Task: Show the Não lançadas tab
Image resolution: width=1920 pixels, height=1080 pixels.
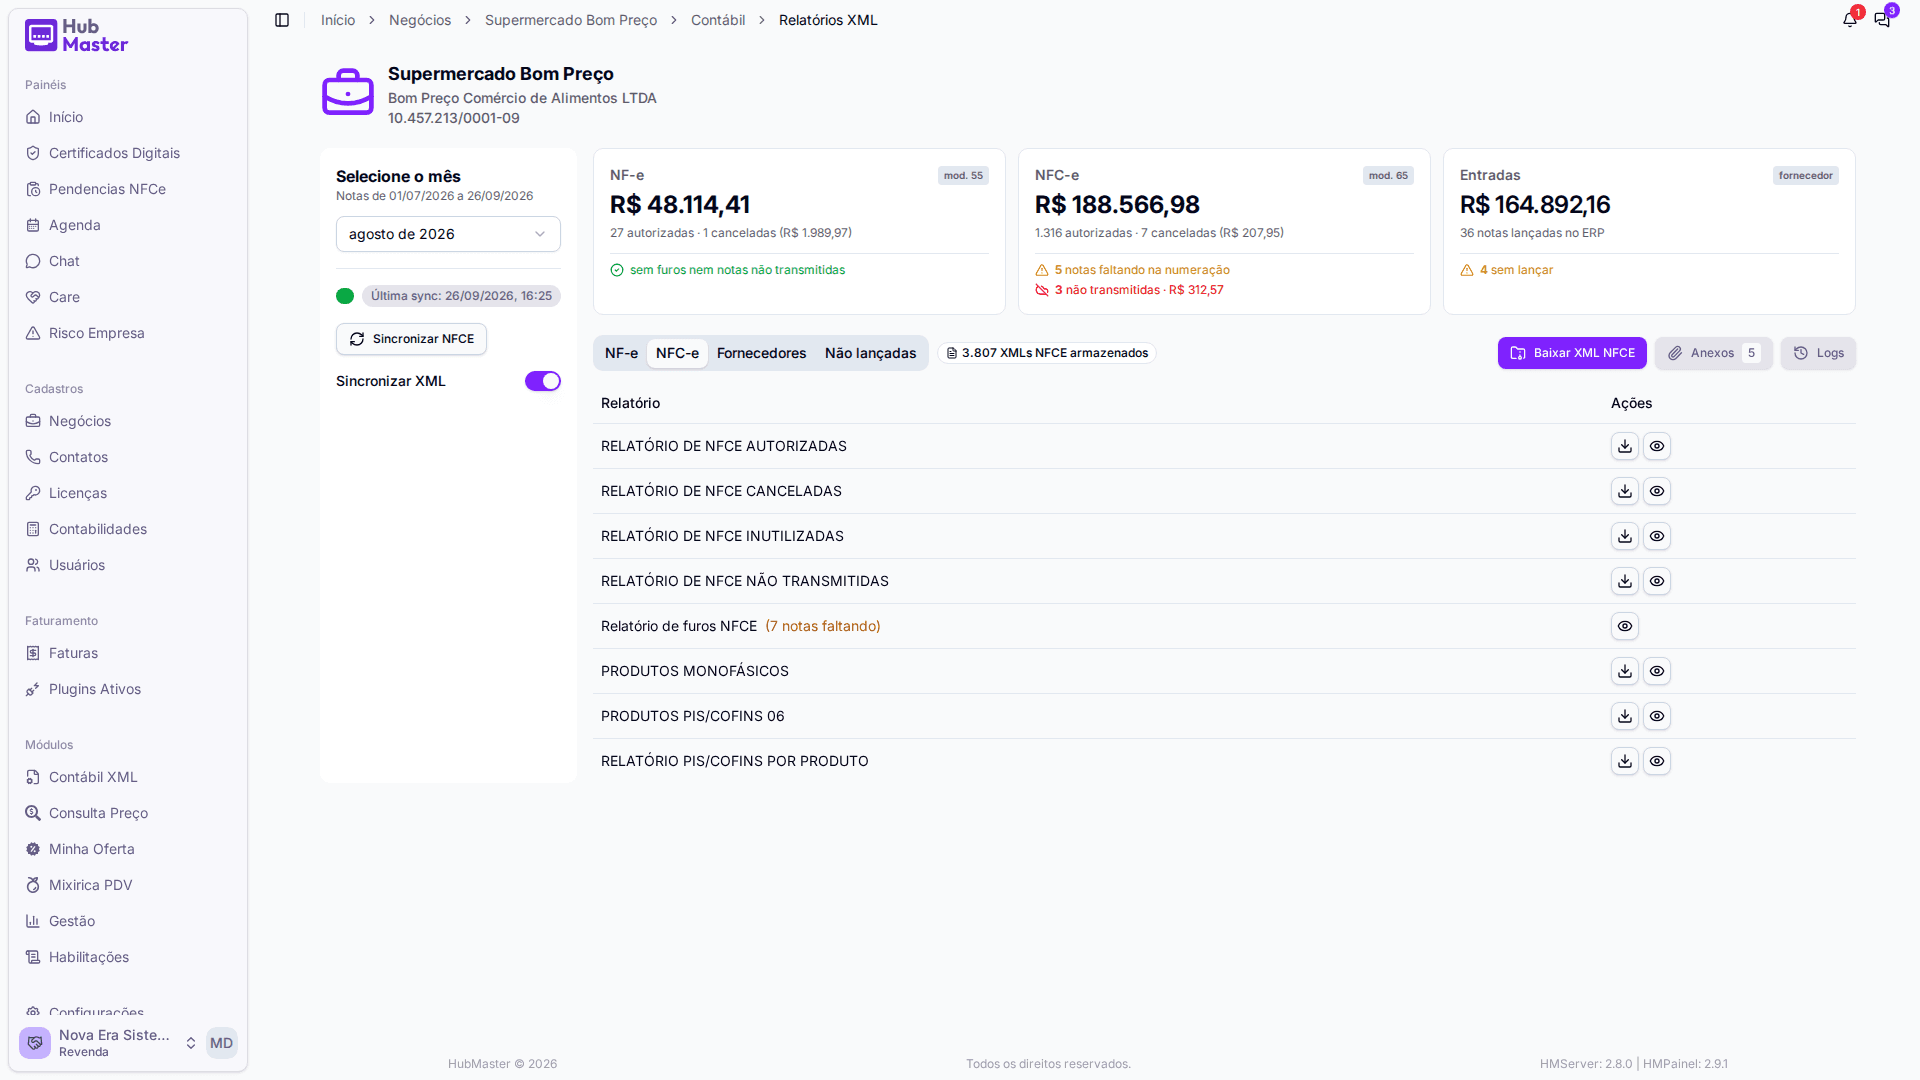Action: (870, 353)
